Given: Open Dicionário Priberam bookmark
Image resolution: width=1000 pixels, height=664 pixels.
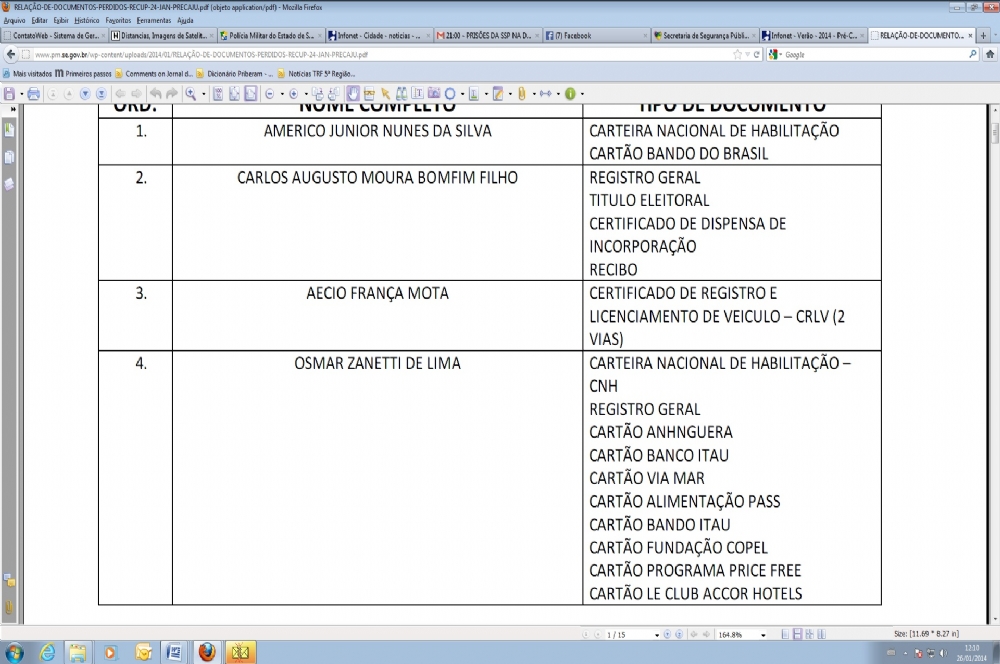Looking at the screenshot, I should pos(234,73).
